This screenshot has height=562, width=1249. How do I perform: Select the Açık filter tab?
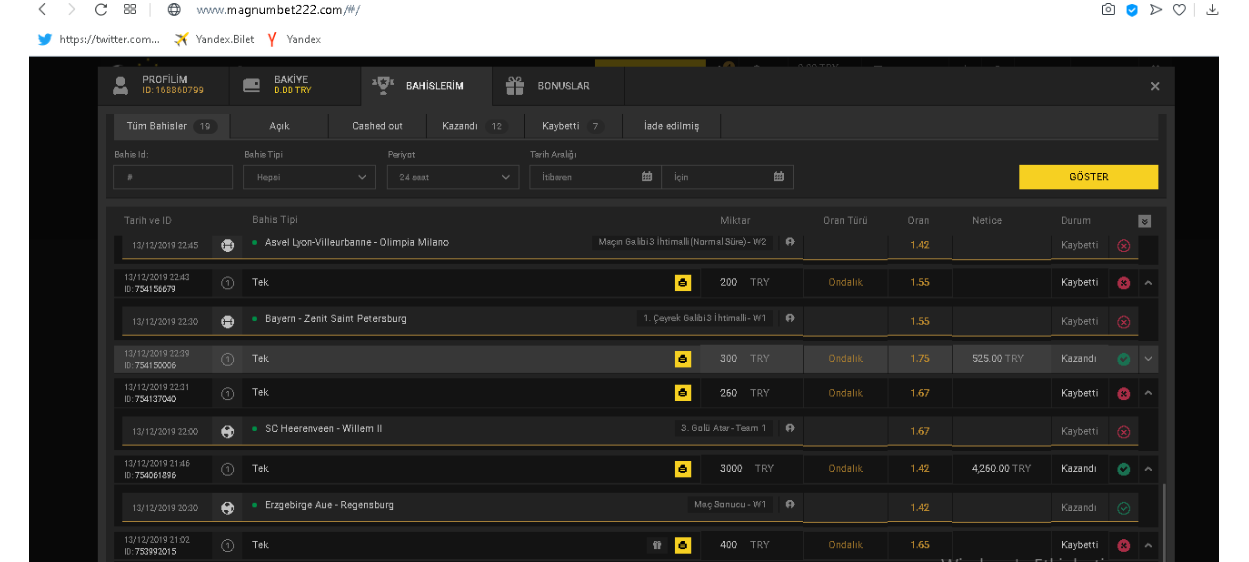pyautogui.click(x=279, y=126)
